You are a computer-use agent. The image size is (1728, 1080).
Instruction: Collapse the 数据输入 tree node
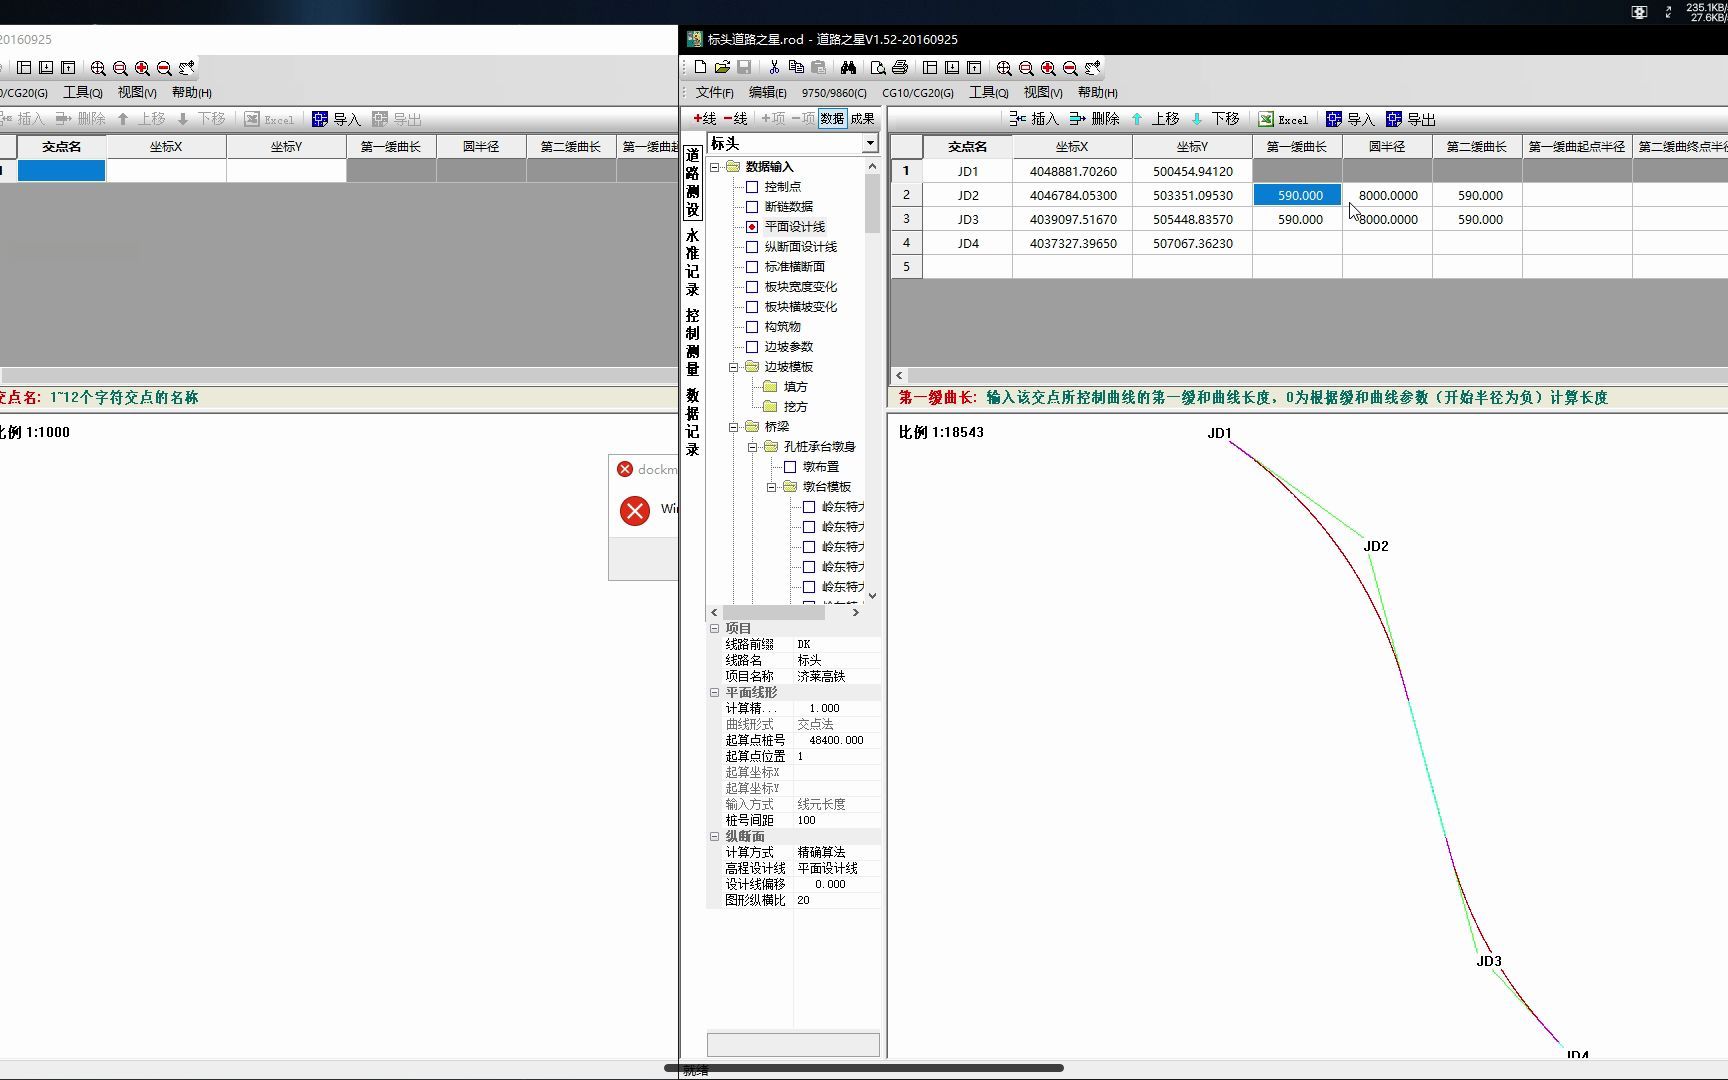(715, 167)
